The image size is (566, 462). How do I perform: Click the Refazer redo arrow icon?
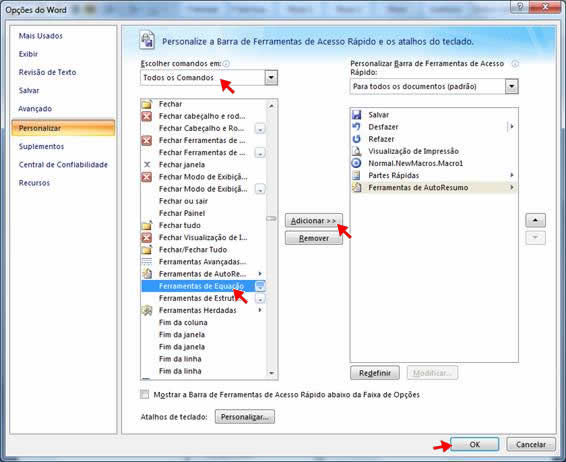pyautogui.click(x=357, y=139)
